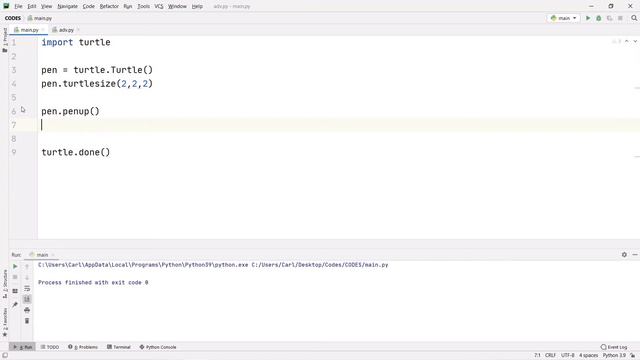The height and width of the screenshot is (360, 640).
Task: Open Python 3.9 interpreter selector
Action: [614, 356]
